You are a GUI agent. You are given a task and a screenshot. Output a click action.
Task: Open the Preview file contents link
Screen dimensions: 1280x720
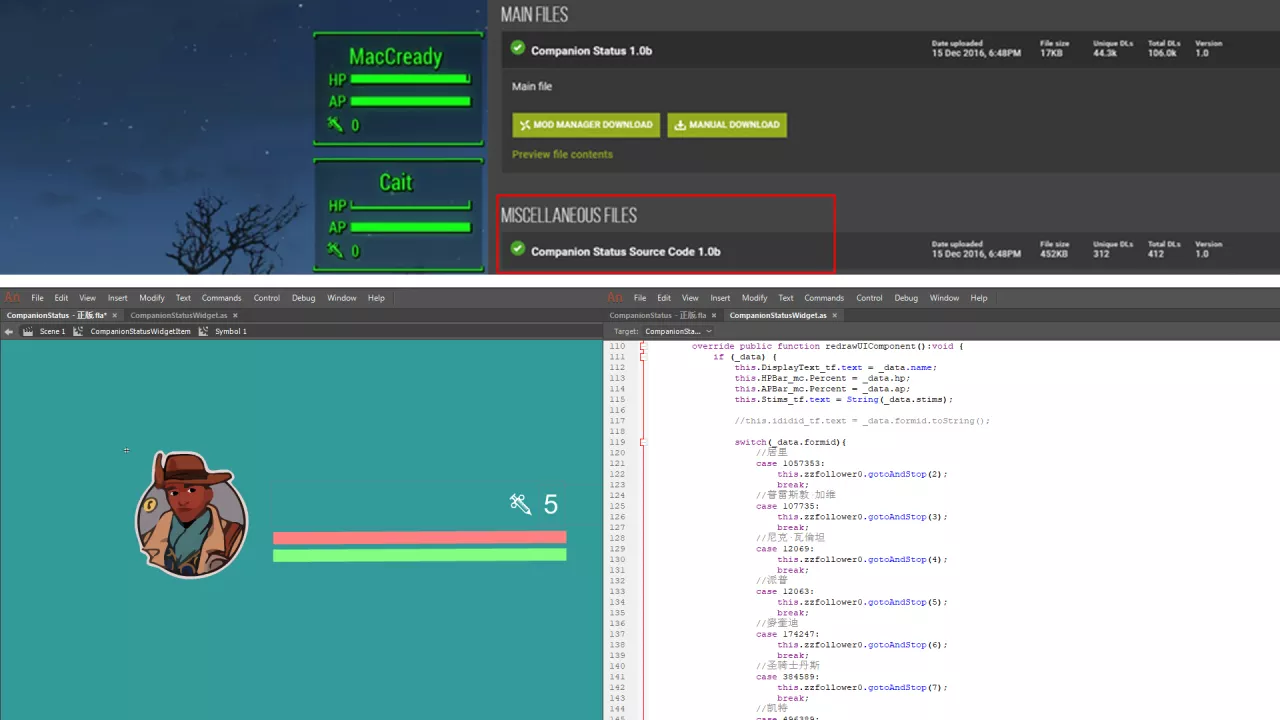(562, 154)
